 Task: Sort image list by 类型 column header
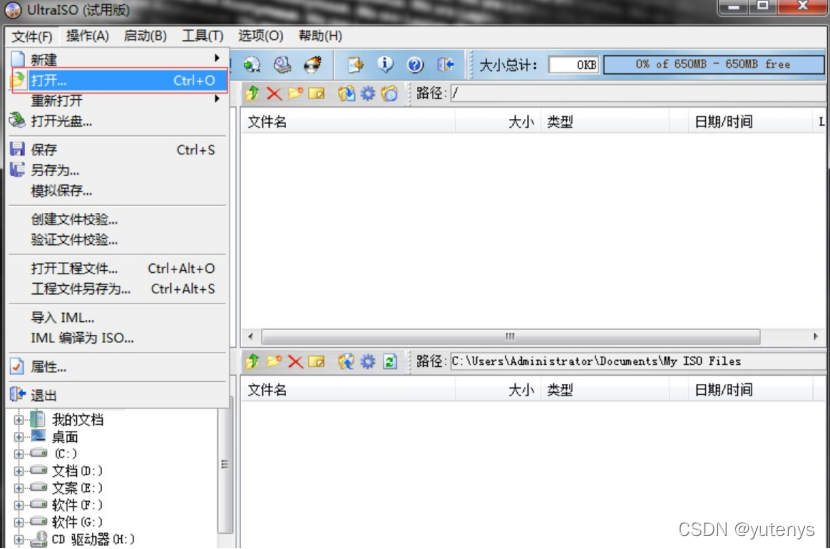(x=605, y=122)
